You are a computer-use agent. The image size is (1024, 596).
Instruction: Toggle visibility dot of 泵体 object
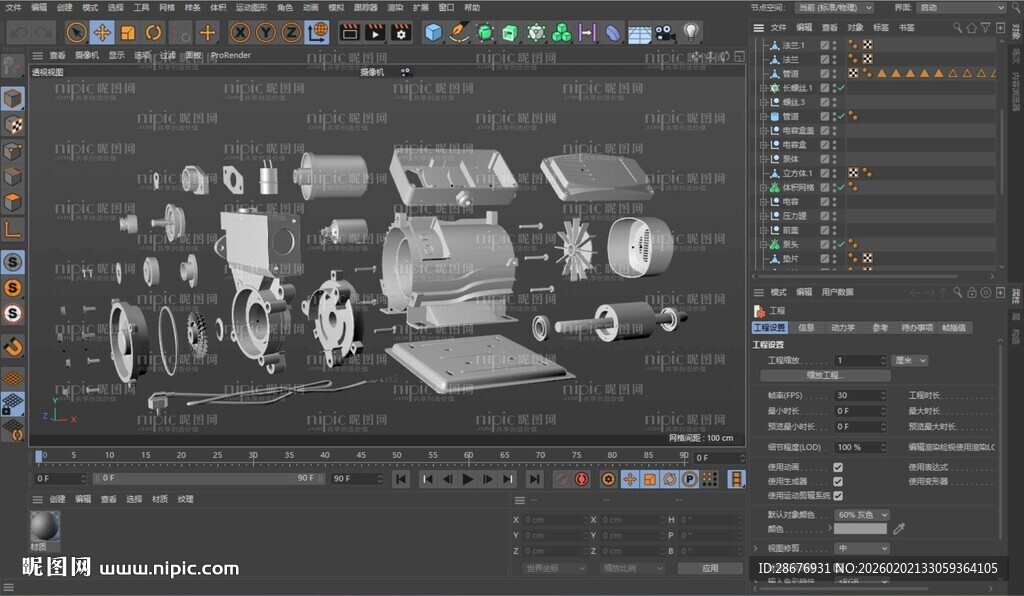pos(832,157)
